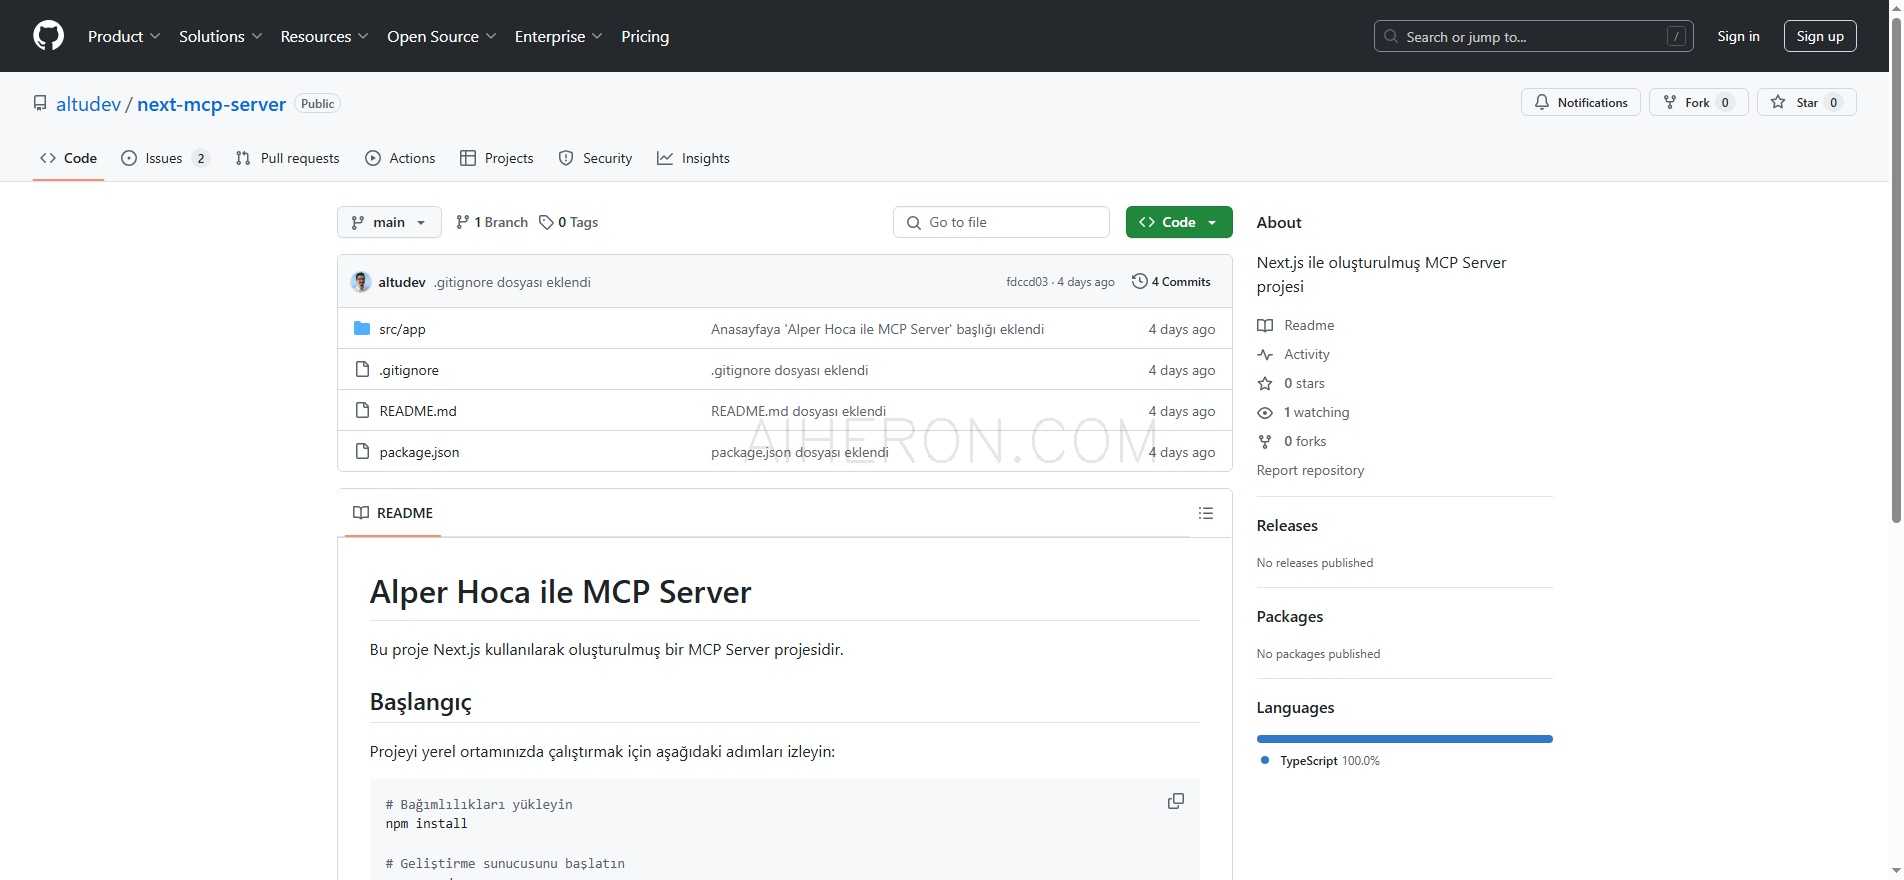The width and height of the screenshot is (1904, 880).
Task: Click the repository icon beside altudev
Action: (40, 103)
